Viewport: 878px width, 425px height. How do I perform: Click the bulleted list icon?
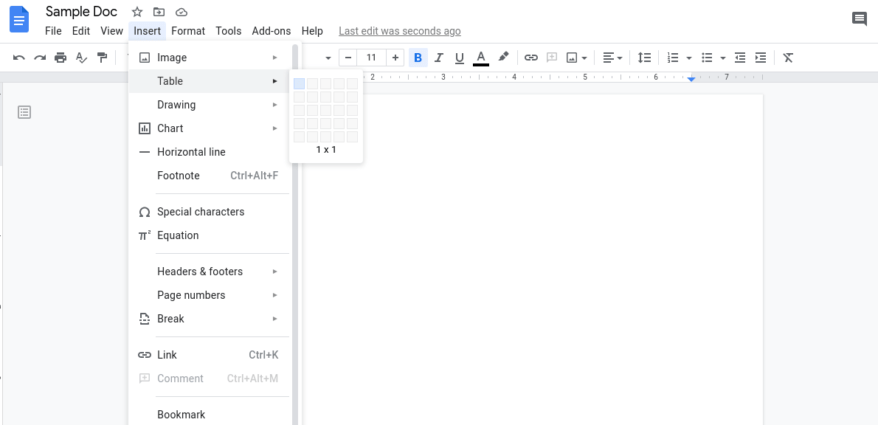click(x=707, y=57)
